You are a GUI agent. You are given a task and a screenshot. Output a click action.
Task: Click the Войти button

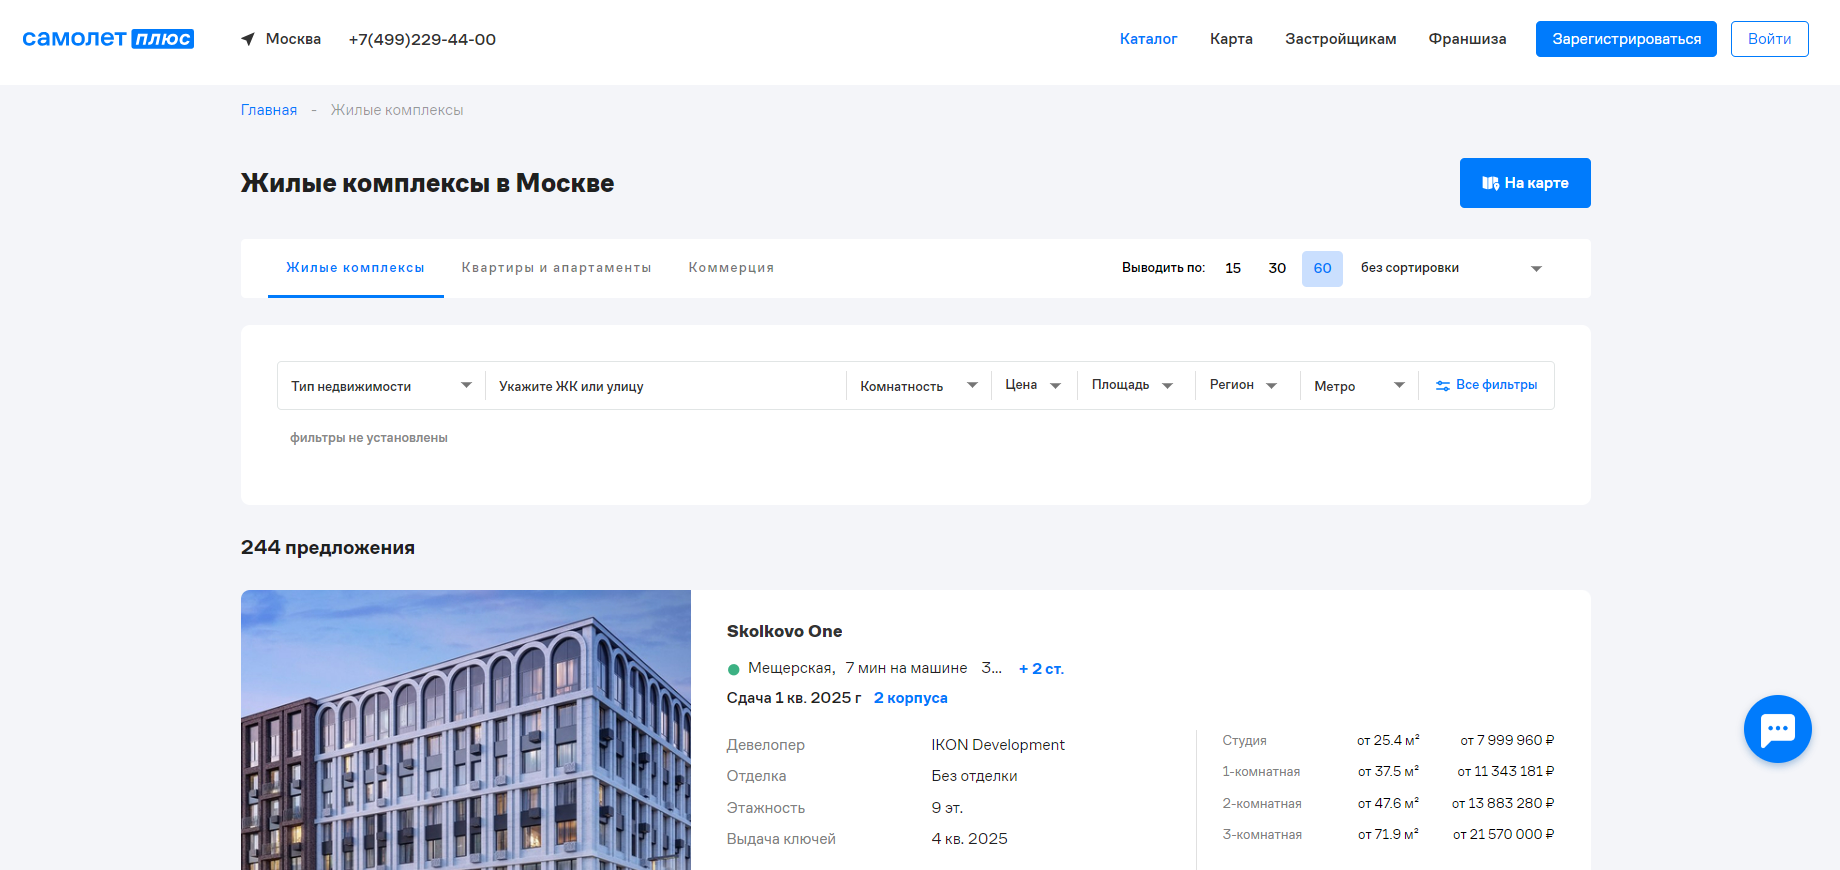point(1769,39)
